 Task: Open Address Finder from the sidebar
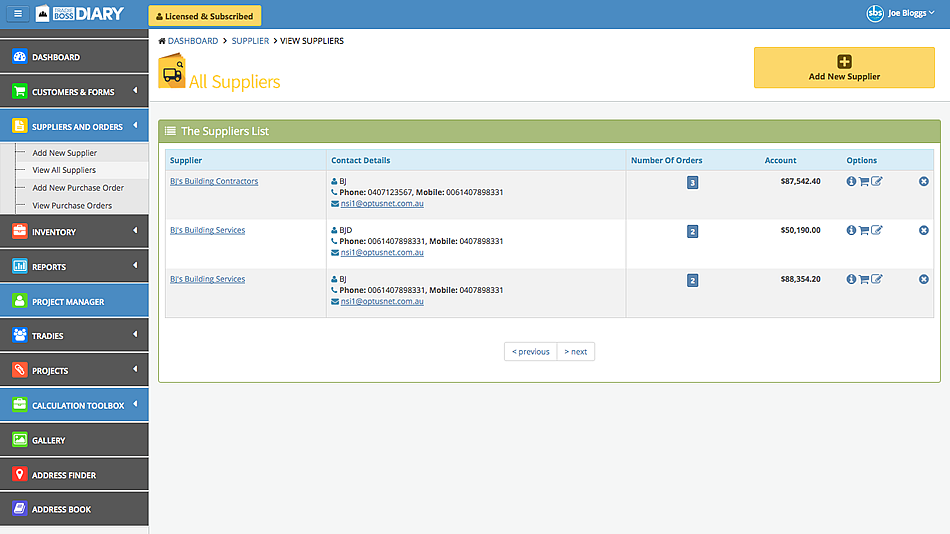click(63, 475)
